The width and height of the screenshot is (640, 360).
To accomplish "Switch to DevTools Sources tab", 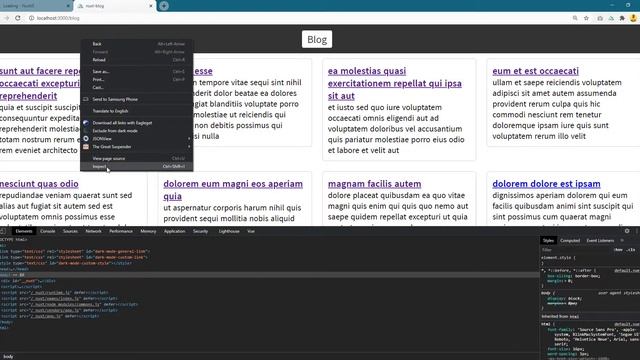I will pyautogui.click(x=70, y=231).
